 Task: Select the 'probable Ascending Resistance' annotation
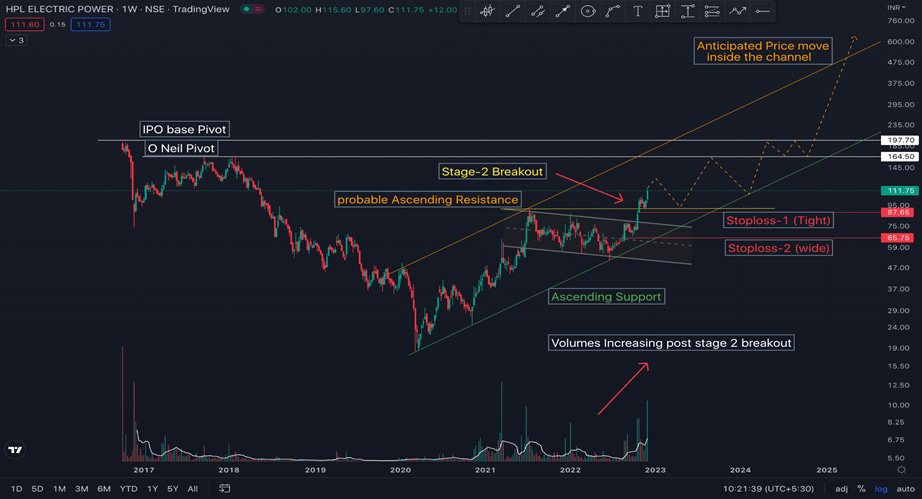tap(428, 200)
